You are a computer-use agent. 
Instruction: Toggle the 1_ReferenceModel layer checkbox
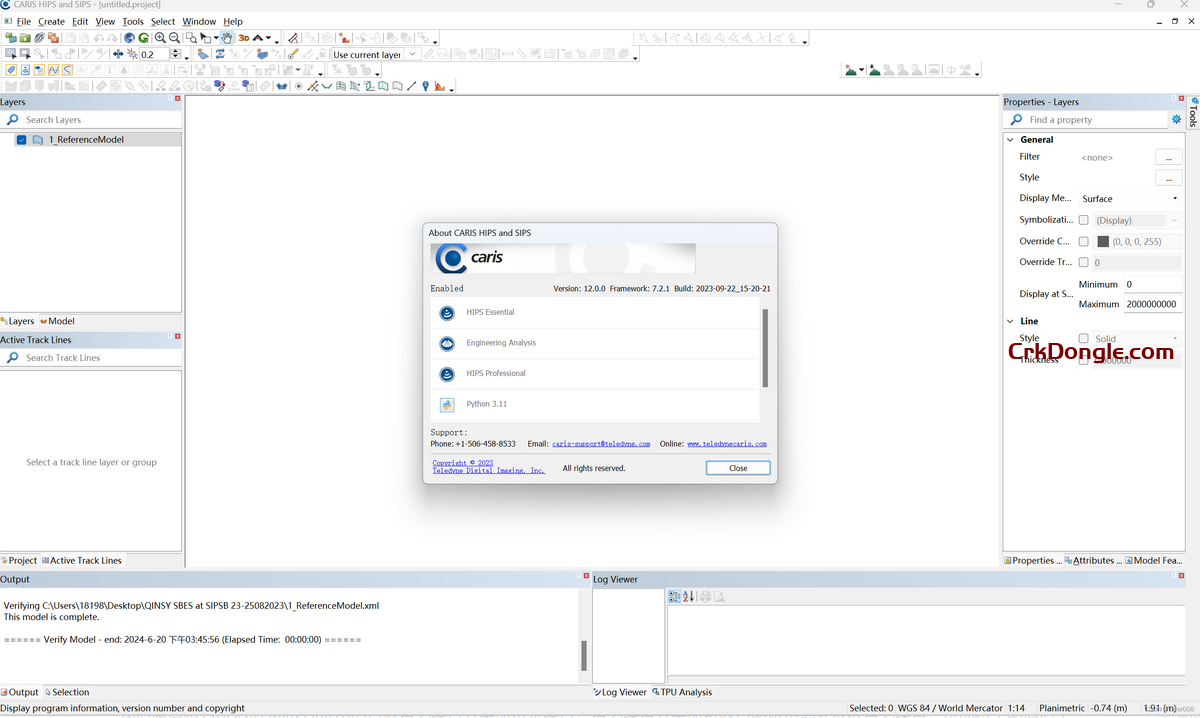(x=22, y=140)
